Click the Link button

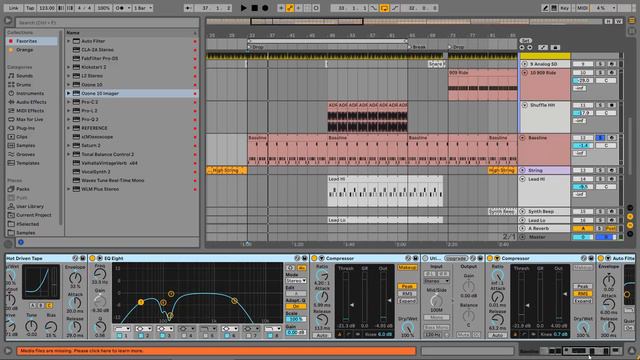13,8
